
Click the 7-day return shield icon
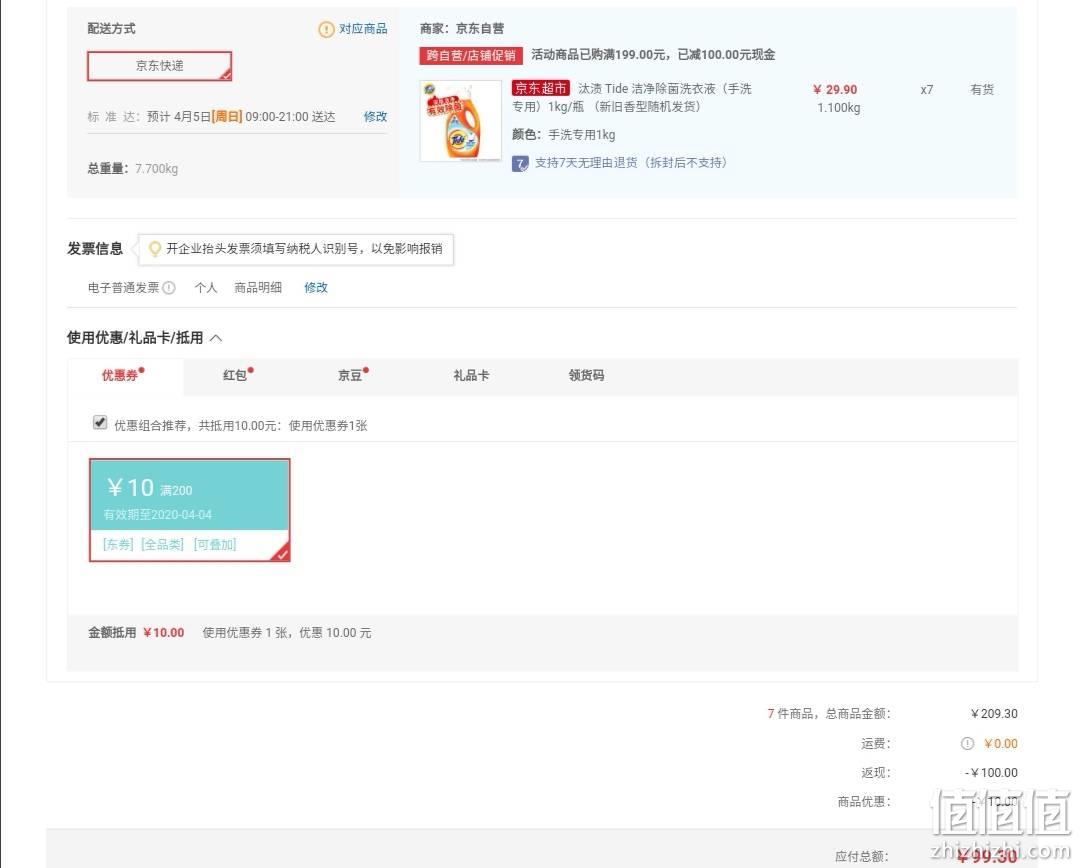coord(520,163)
